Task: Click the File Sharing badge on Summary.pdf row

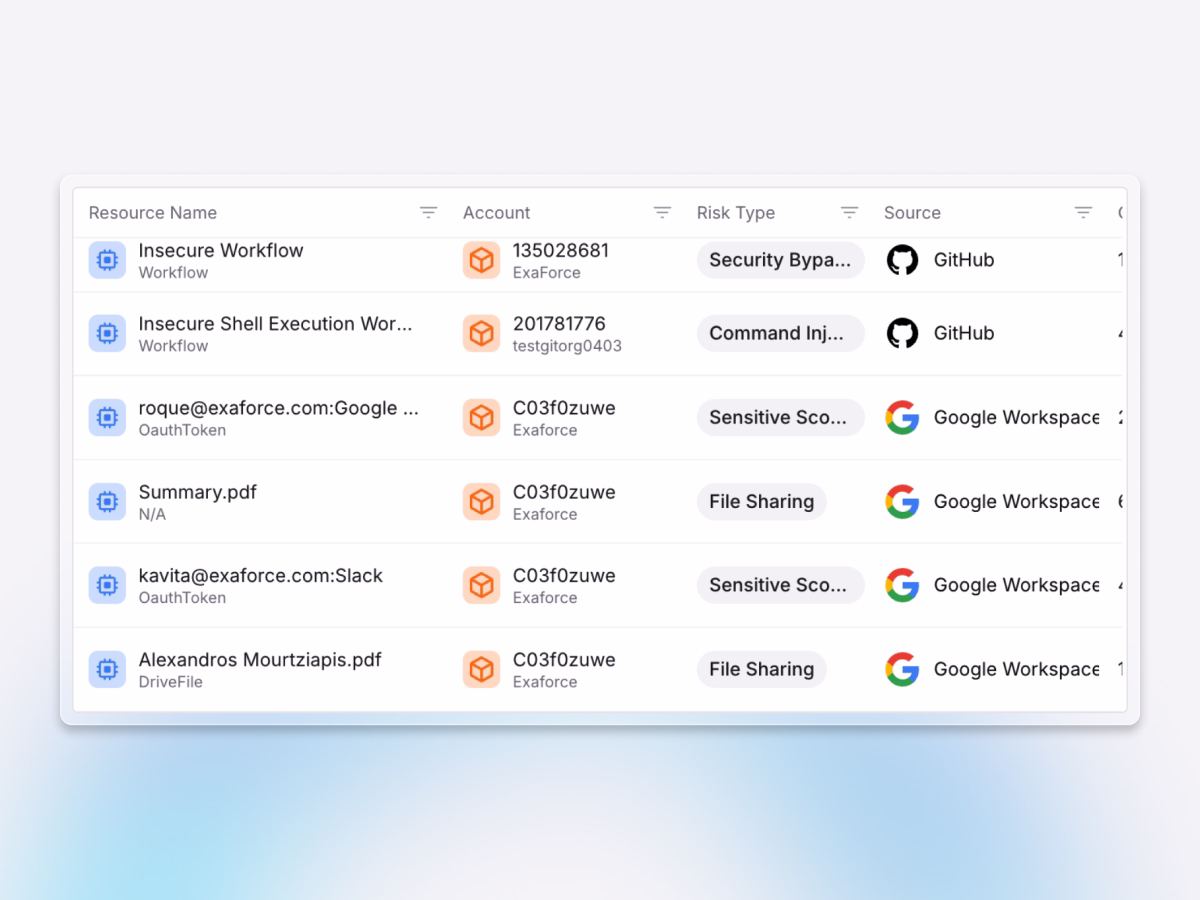Action: click(761, 502)
